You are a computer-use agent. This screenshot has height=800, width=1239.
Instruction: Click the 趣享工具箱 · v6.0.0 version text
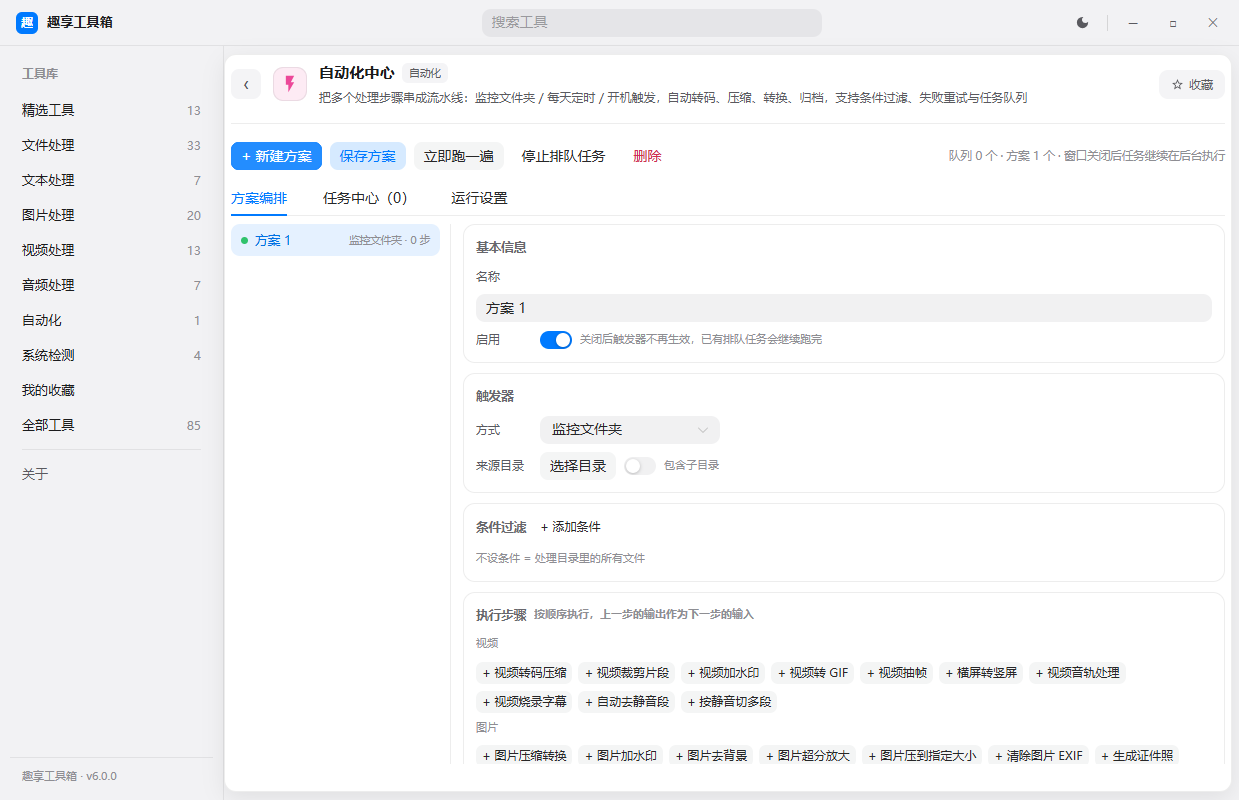tap(69, 776)
